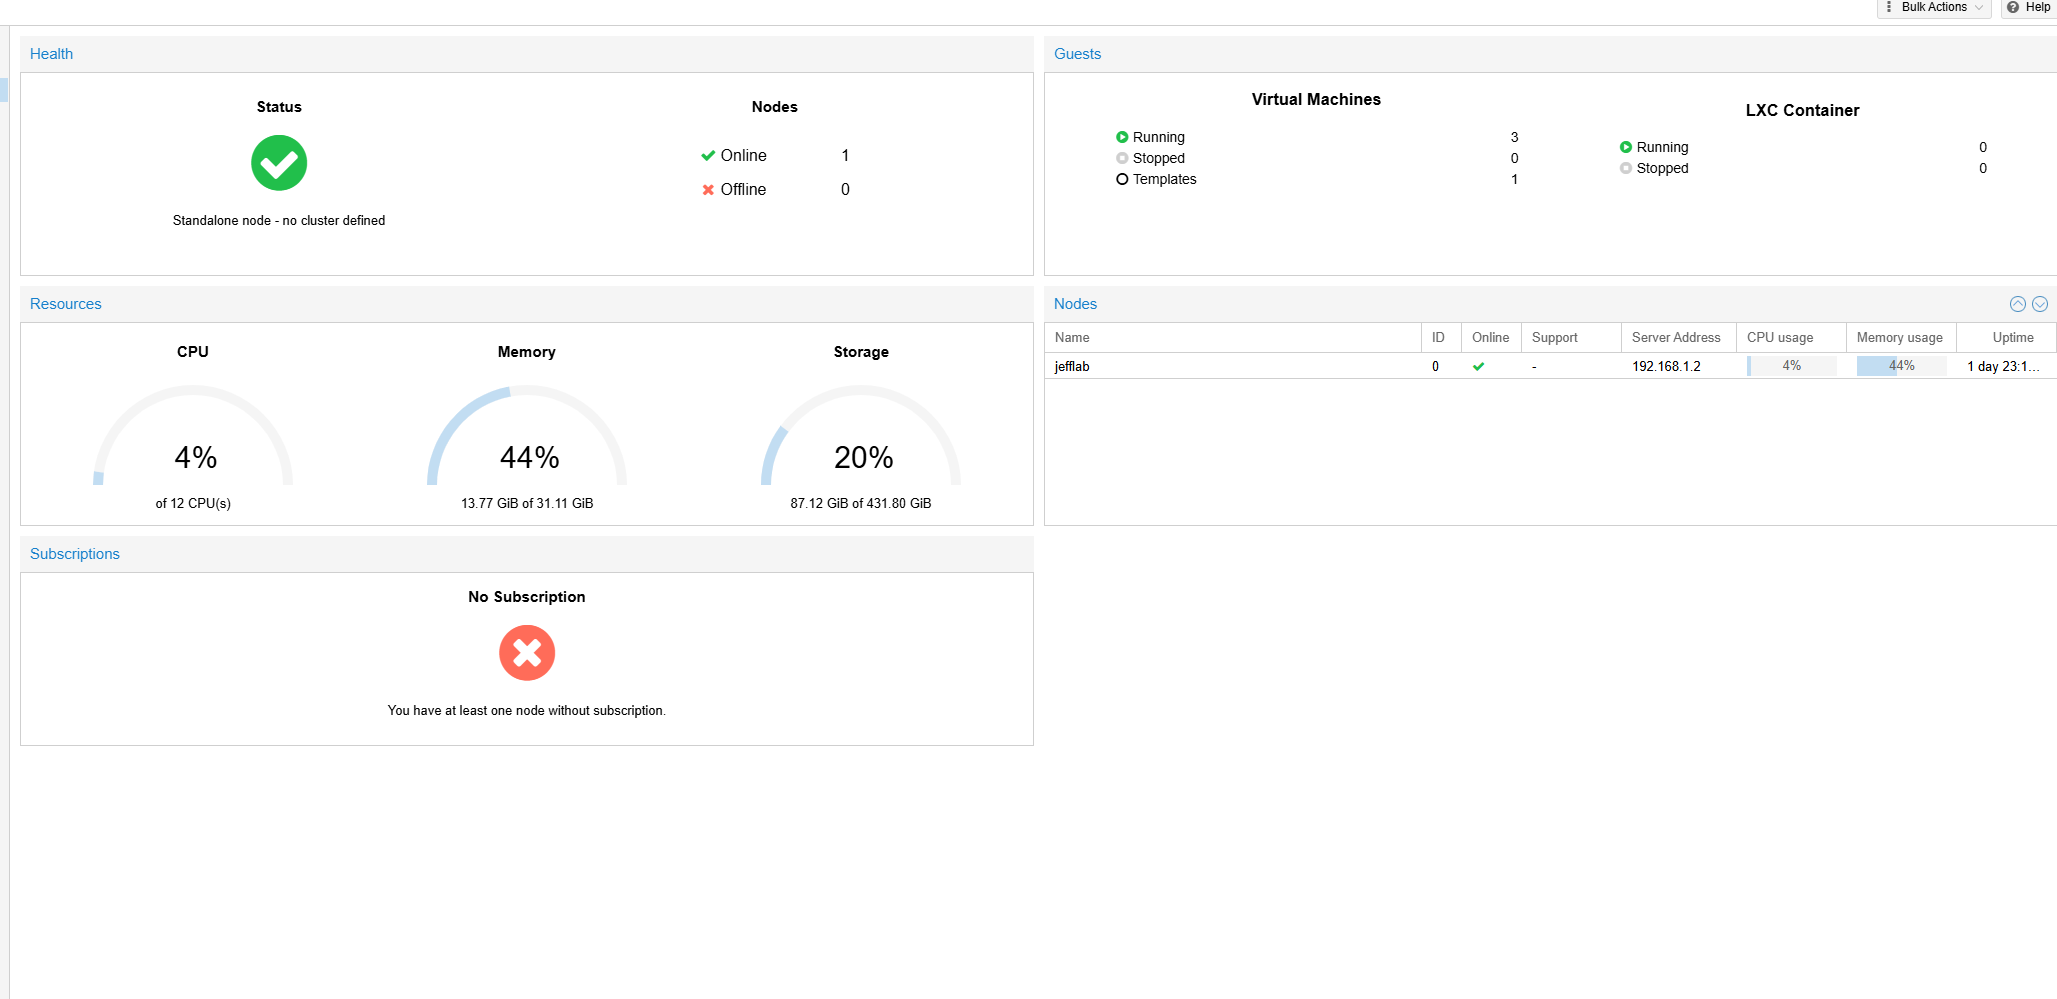Click '87.12 GiB of 431.80 GiB' storage text

pos(861,504)
